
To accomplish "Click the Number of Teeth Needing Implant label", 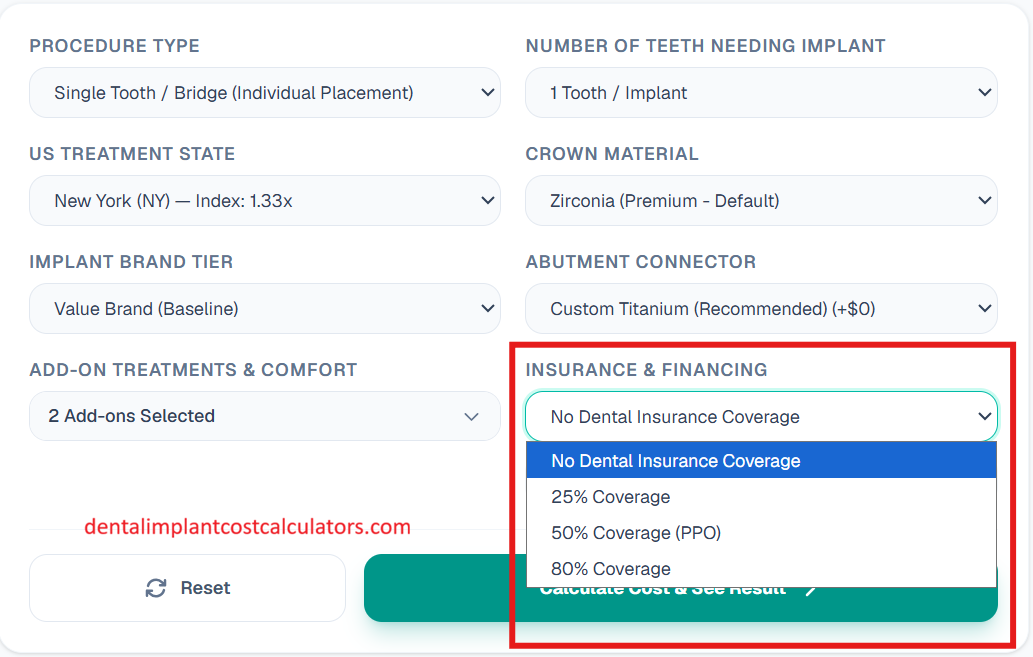I will [706, 46].
